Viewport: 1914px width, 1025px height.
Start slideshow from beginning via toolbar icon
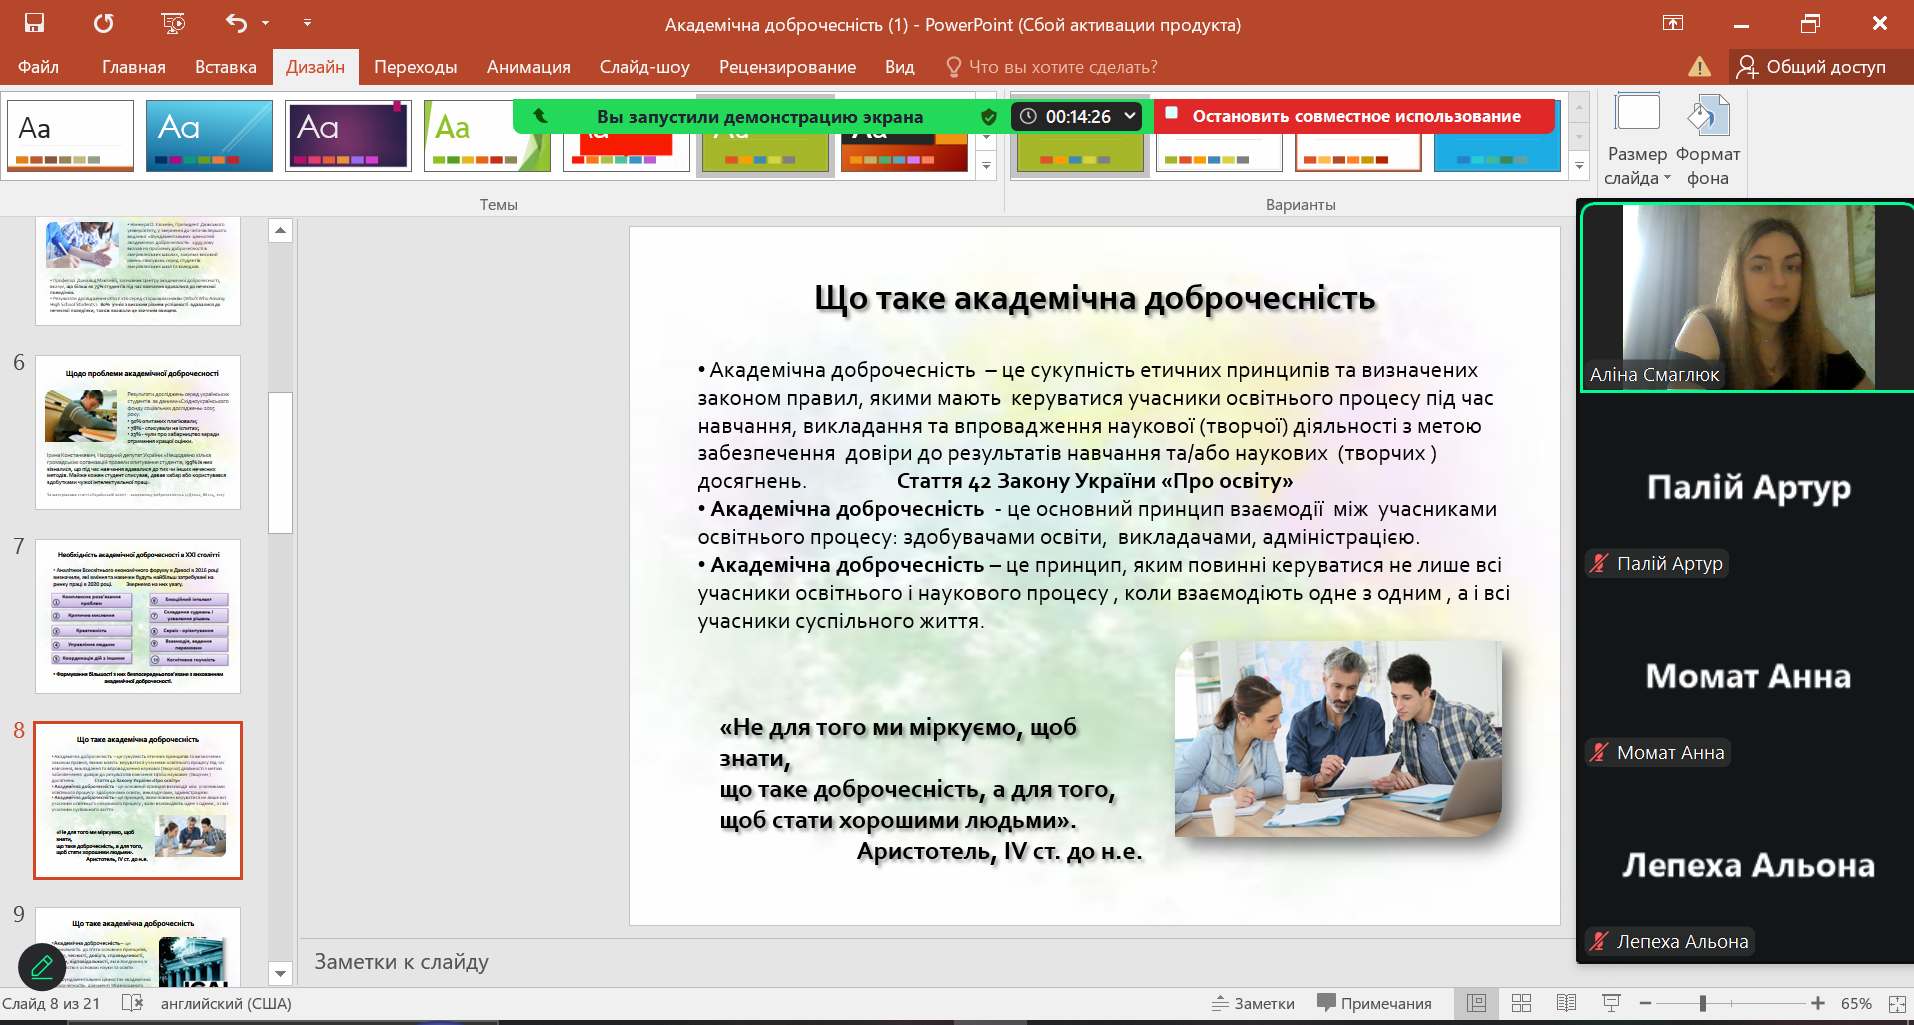click(x=172, y=23)
